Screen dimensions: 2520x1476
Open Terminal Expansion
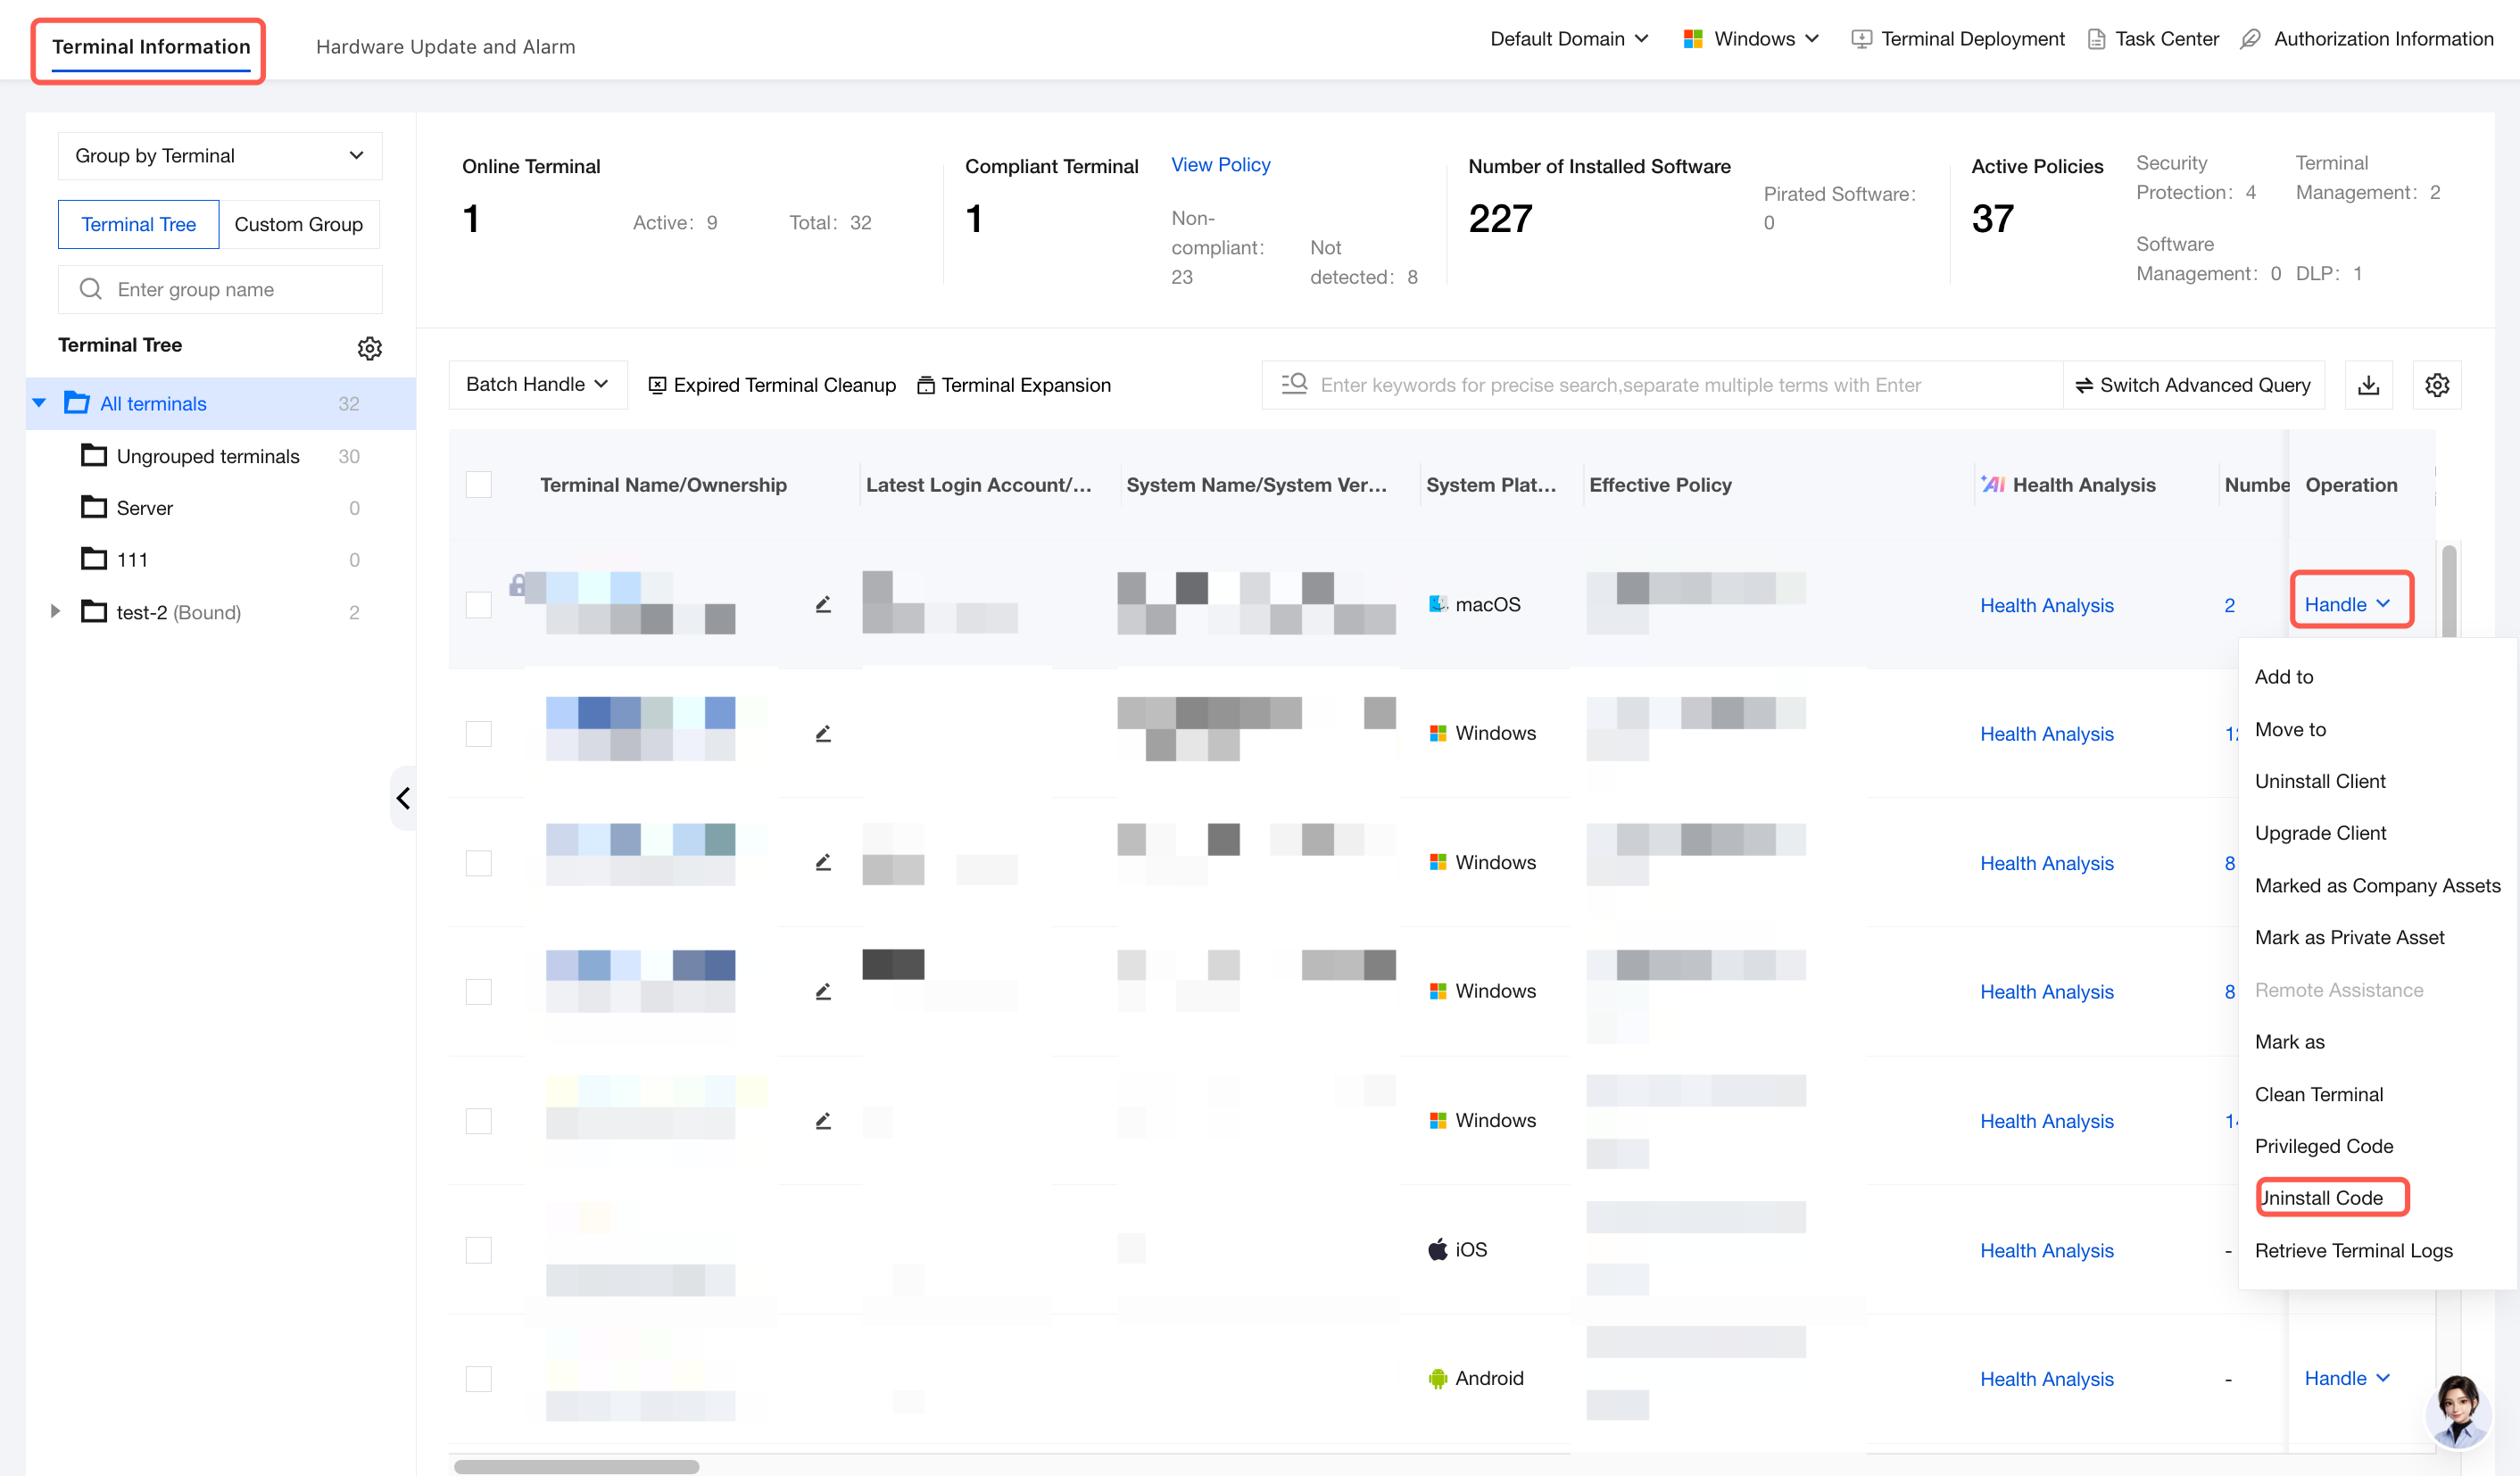pyautogui.click(x=1014, y=385)
